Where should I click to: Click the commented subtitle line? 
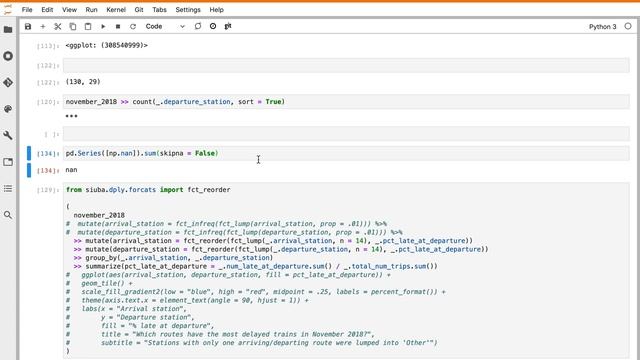tap(252, 343)
